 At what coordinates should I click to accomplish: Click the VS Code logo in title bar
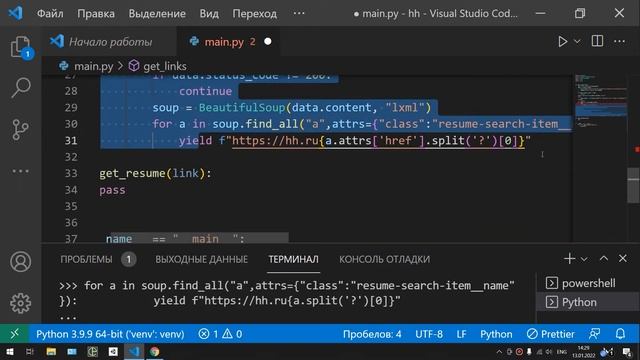(x=16, y=13)
